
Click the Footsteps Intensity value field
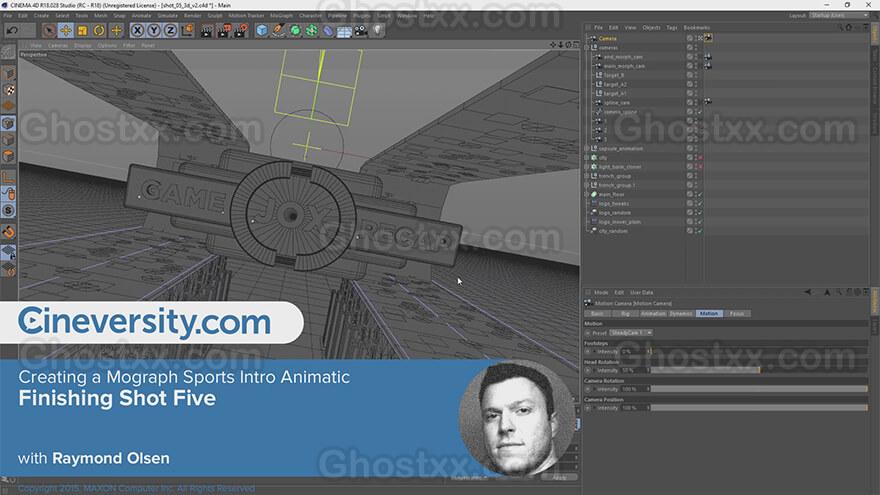pos(633,352)
